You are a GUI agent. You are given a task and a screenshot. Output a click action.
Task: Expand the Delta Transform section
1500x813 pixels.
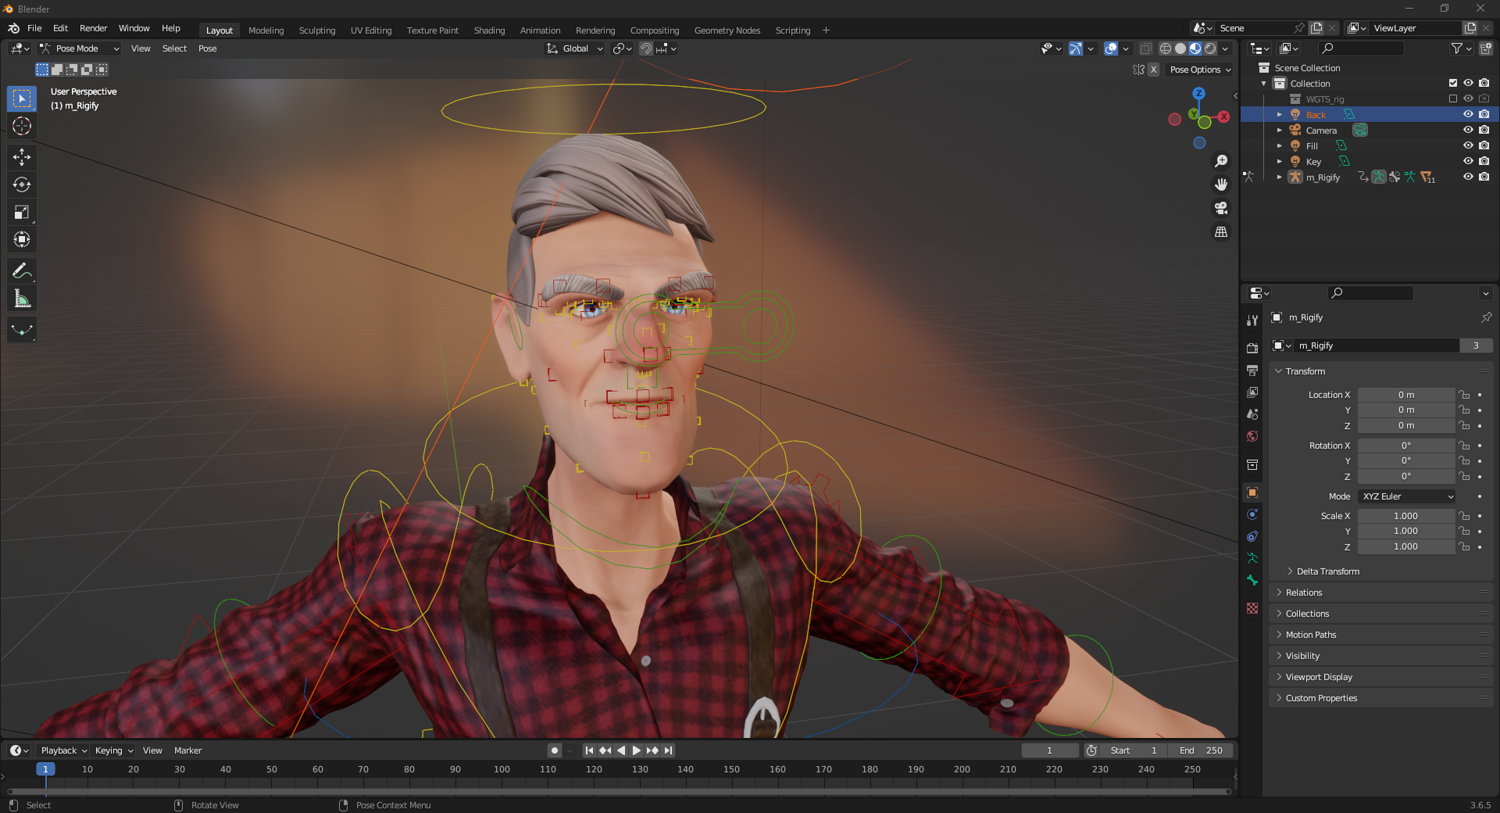tap(1328, 571)
